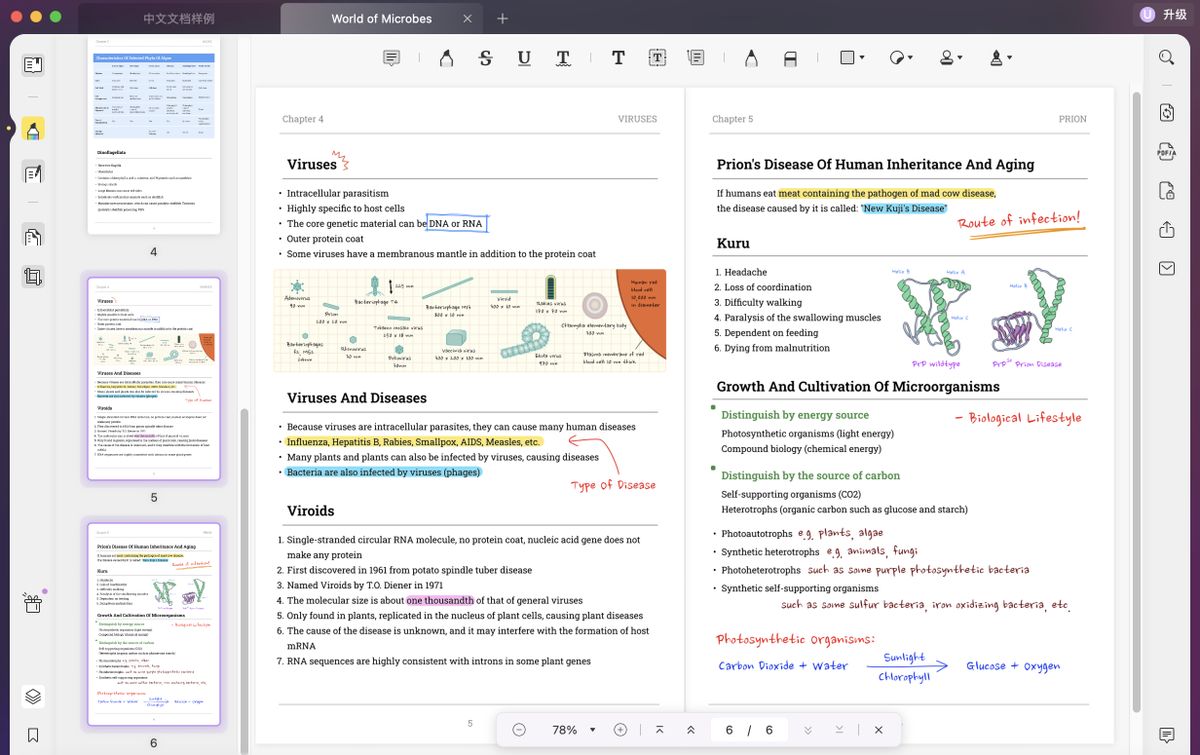1200x755 pixels.
Task: Open the bookmark panel in left sidebar
Action: coord(33,735)
